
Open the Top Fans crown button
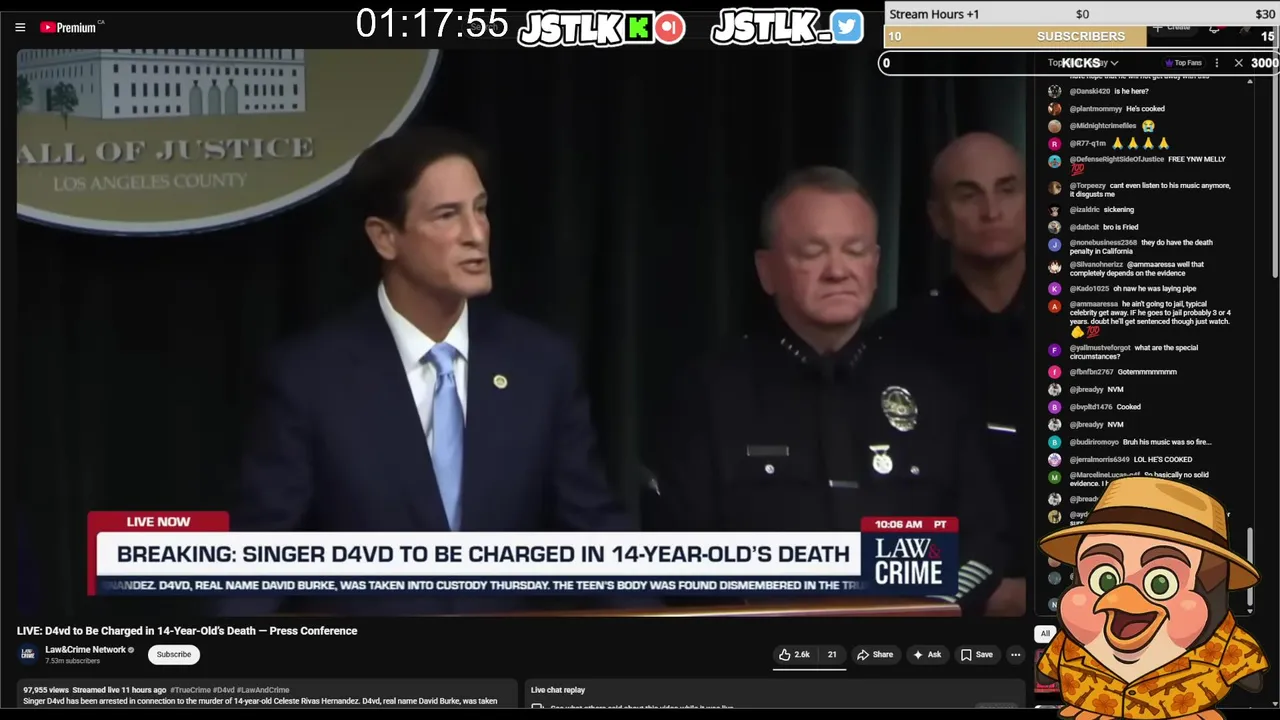pos(1183,63)
